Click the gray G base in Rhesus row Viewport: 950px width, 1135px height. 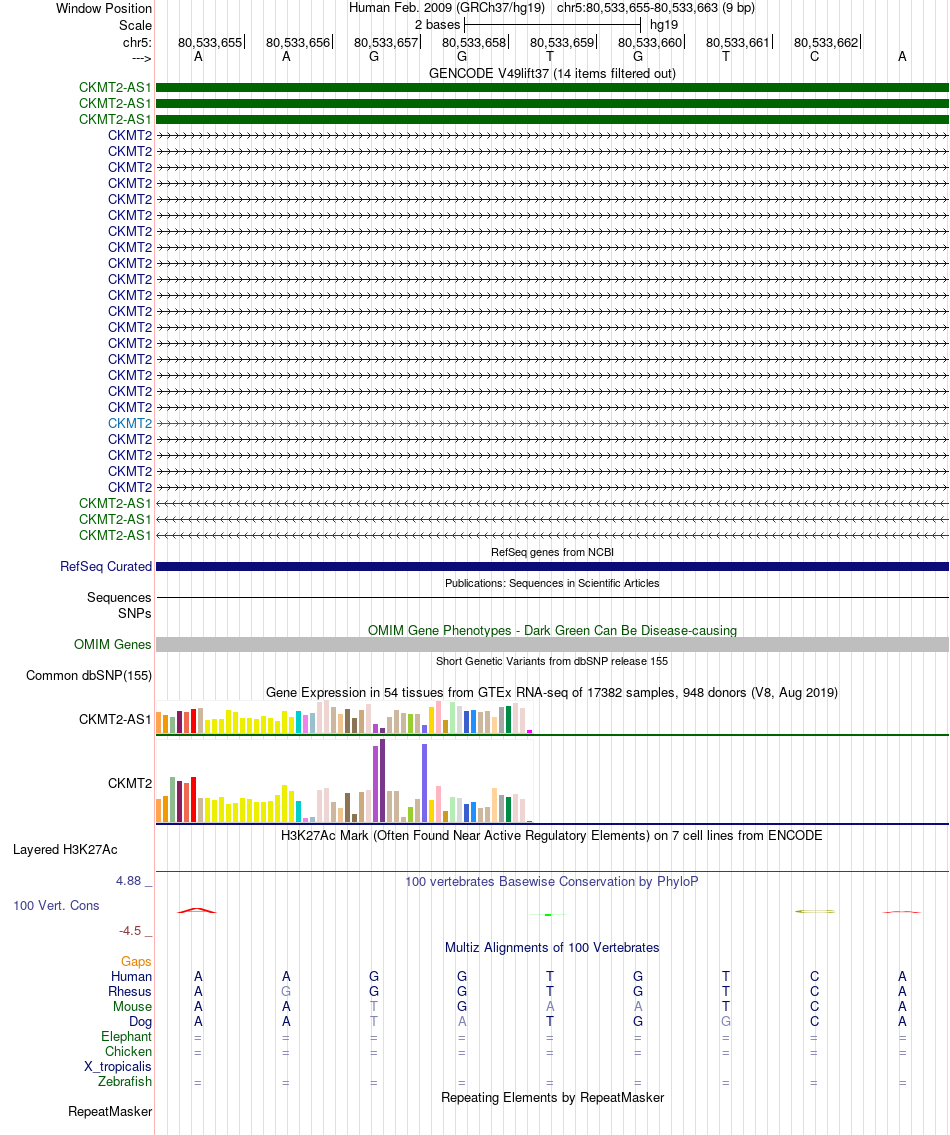point(286,992)
